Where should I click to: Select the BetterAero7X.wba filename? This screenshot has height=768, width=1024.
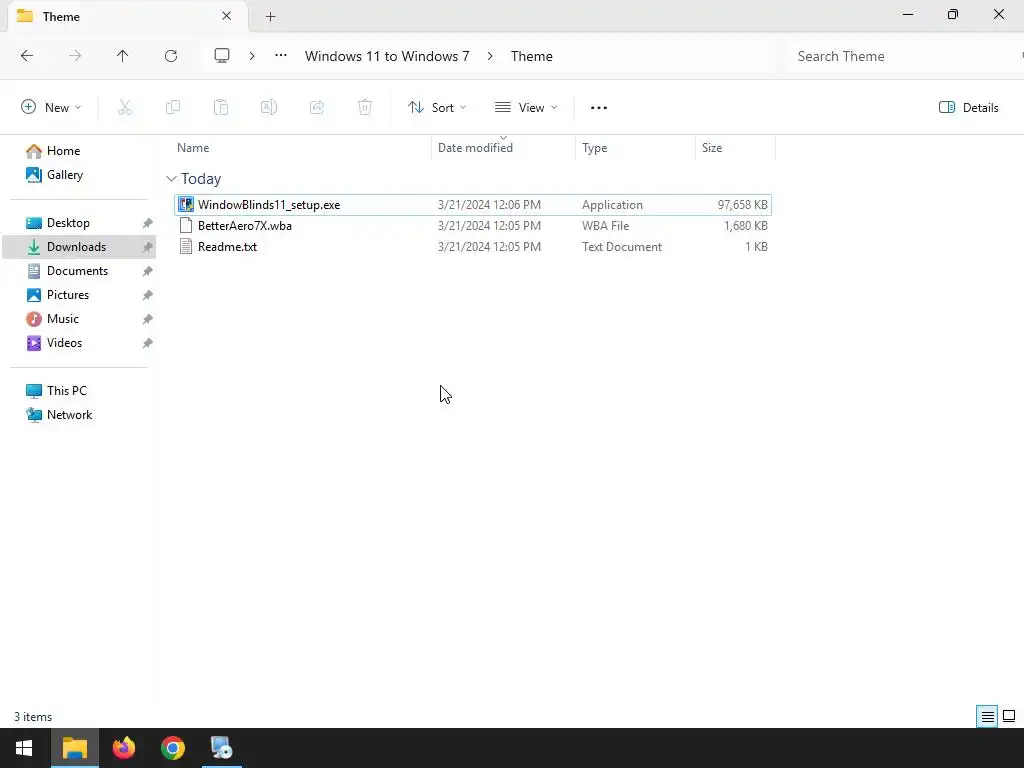coord(245,226)
